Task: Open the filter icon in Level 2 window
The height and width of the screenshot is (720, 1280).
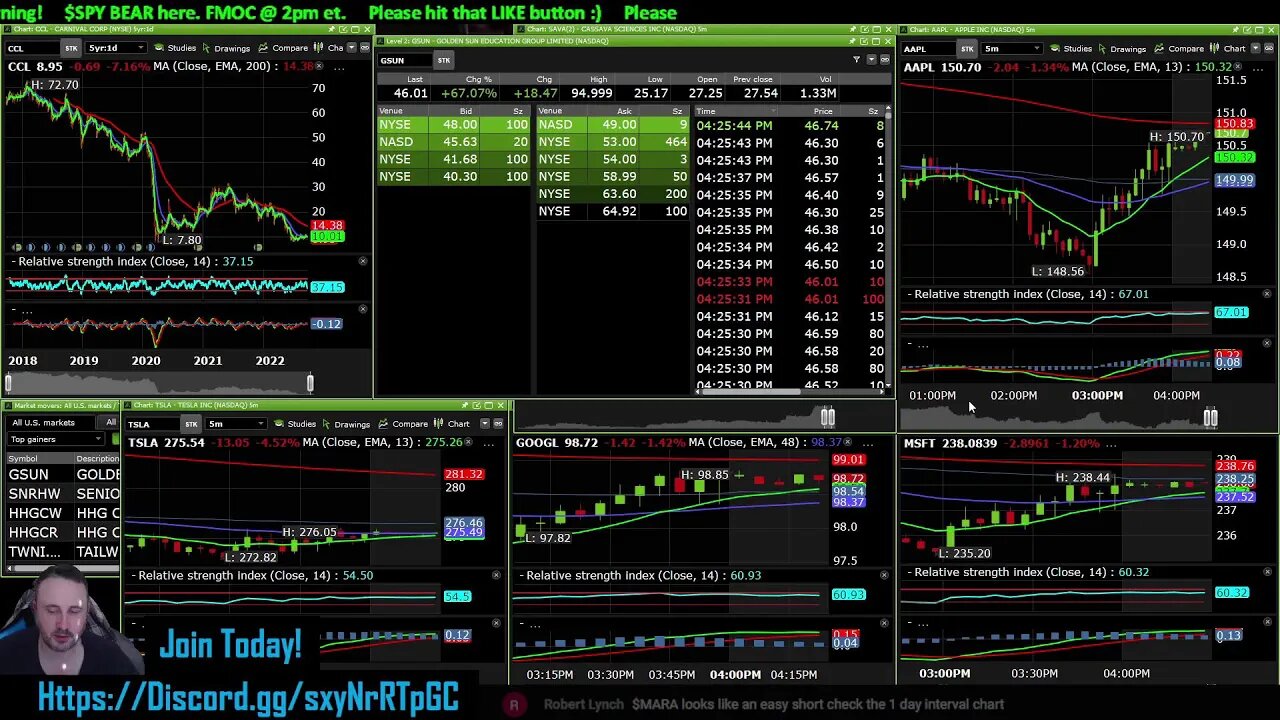Action: click(856, 59)
